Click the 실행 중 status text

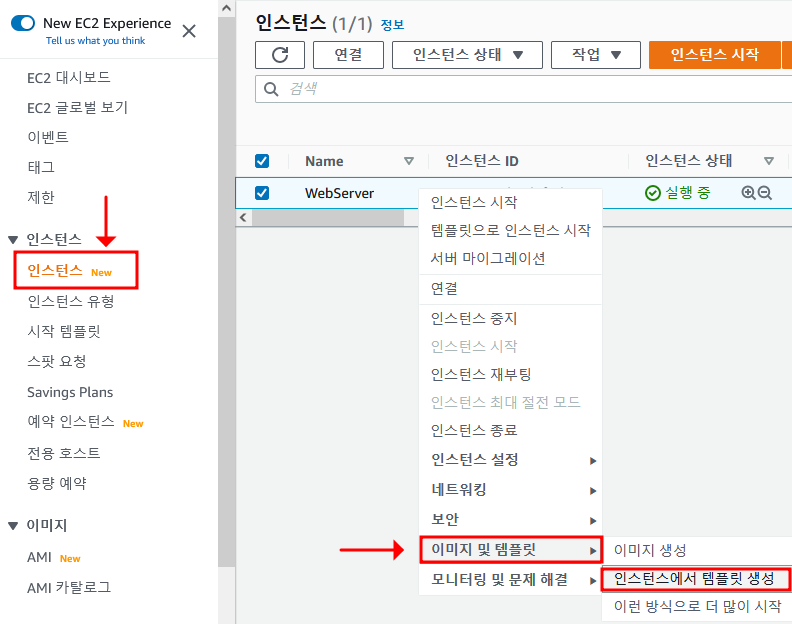pyautogui.click(x=687, y=193)
